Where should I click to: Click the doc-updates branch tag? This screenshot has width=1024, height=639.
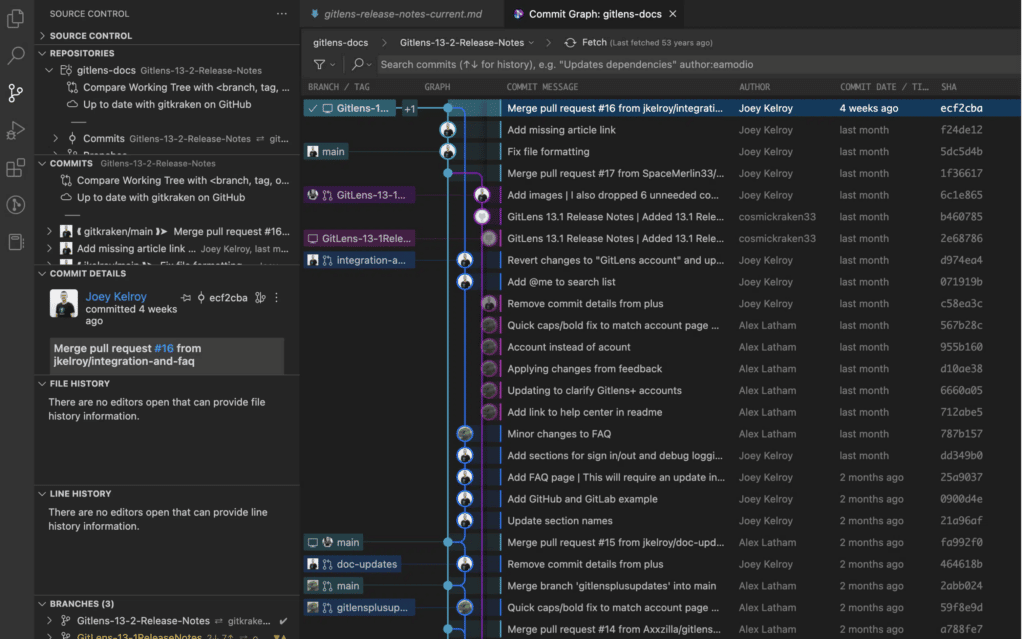pos(353,564)
